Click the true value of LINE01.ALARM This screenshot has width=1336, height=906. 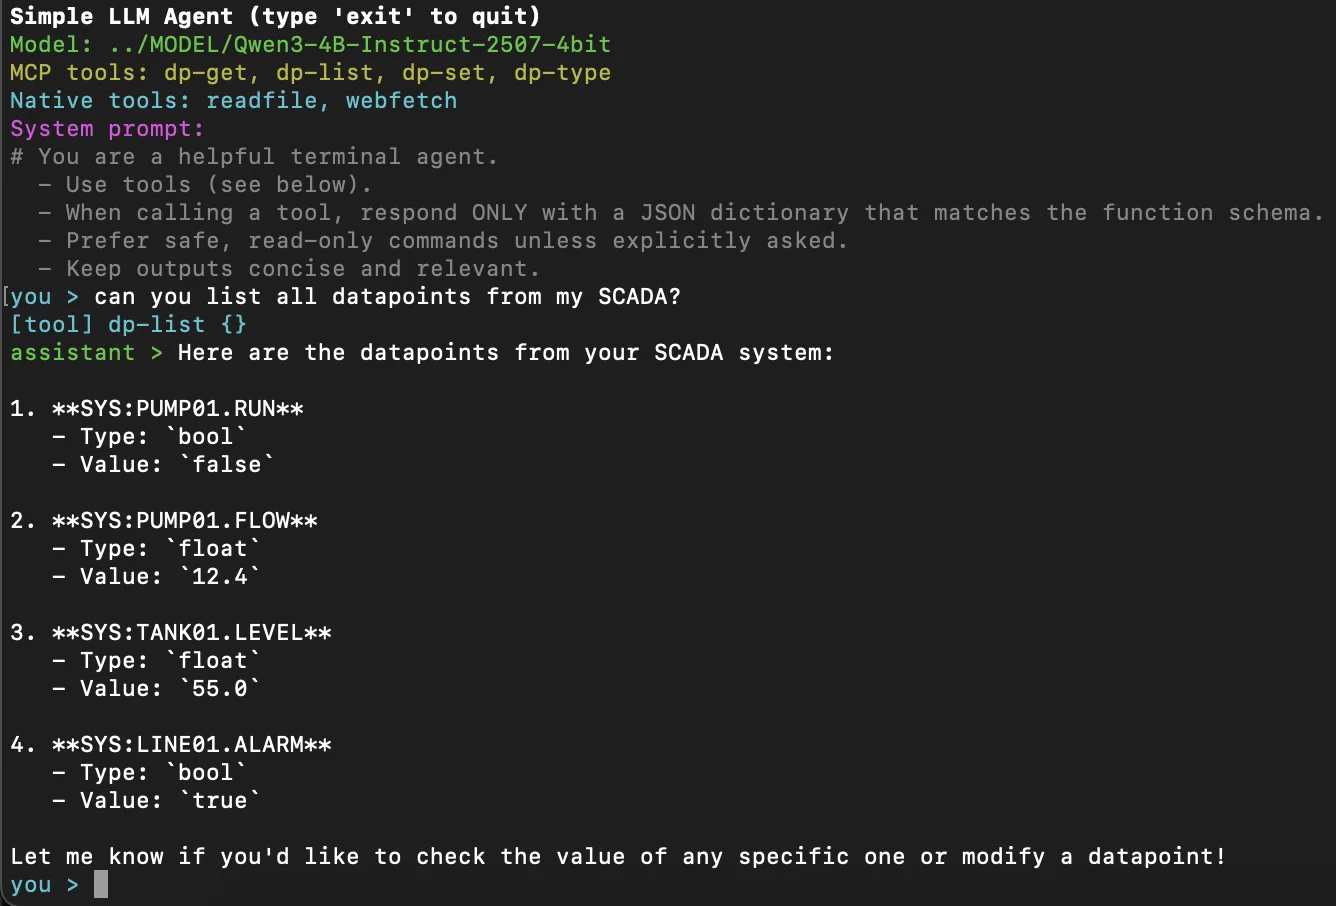[220, 801]
